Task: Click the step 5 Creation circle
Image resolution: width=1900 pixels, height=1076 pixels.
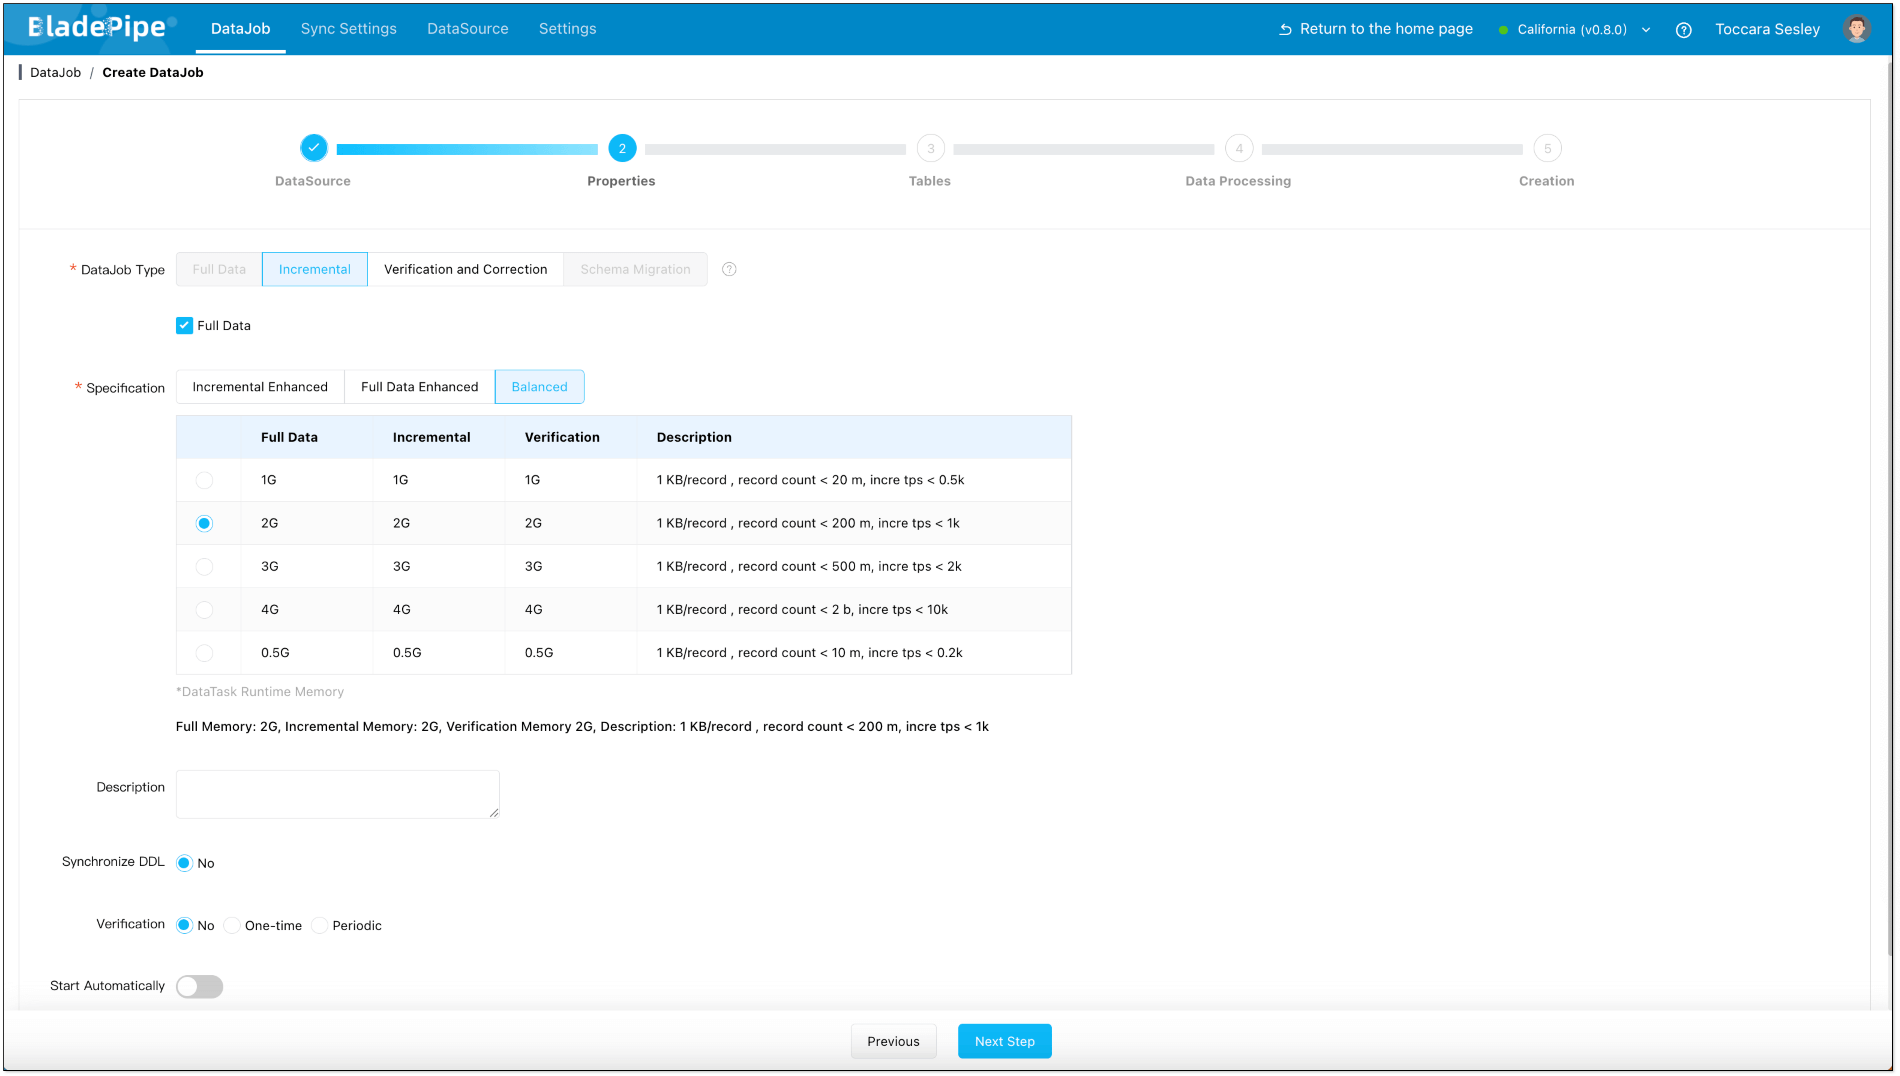Action: (x=1547, y=149)
